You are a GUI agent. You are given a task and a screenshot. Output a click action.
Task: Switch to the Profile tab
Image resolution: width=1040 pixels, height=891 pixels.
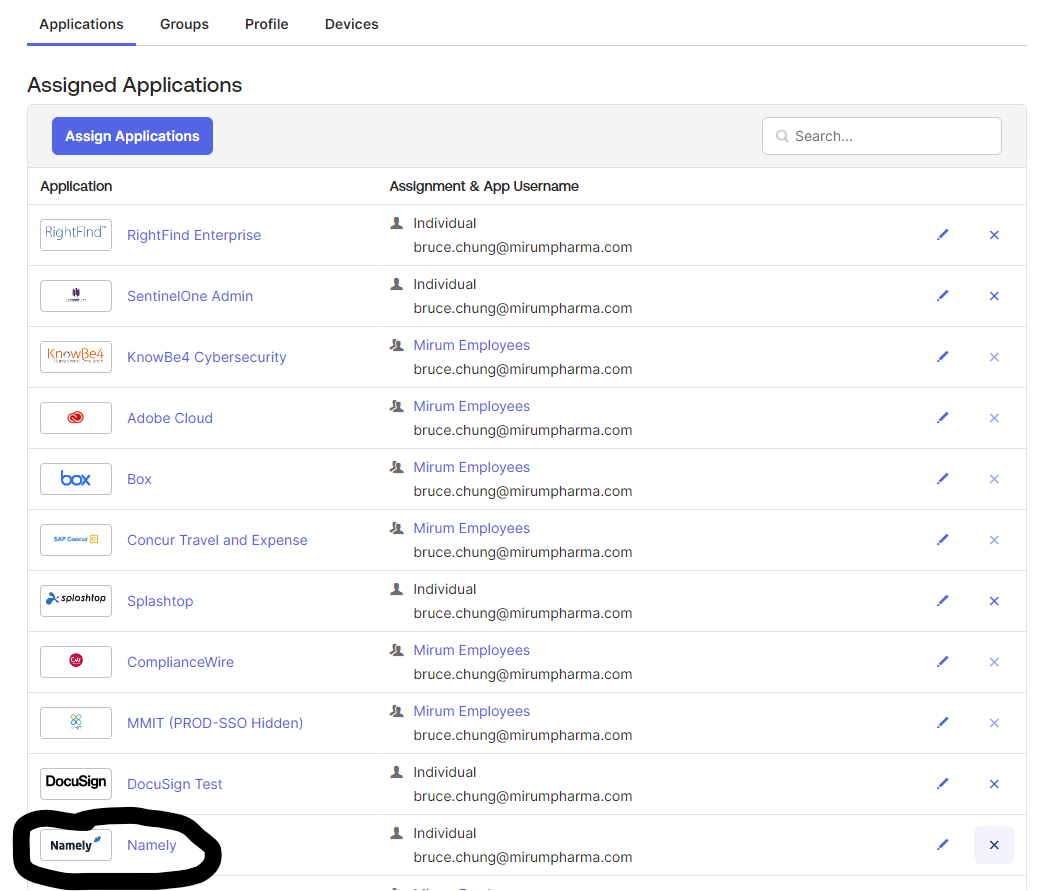coord(267,24)
